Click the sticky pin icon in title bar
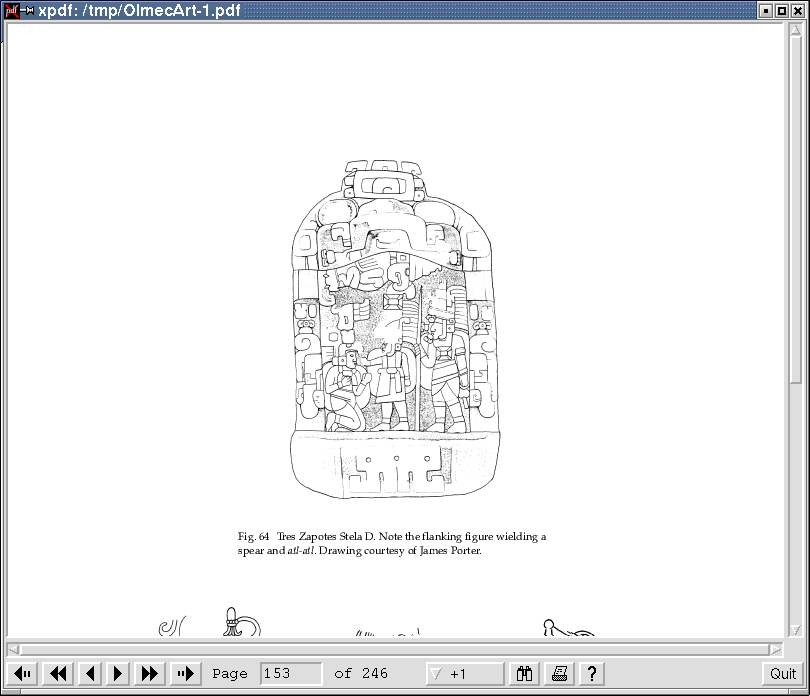This screenshot has width=810, height=696. (x=27, y=10)
